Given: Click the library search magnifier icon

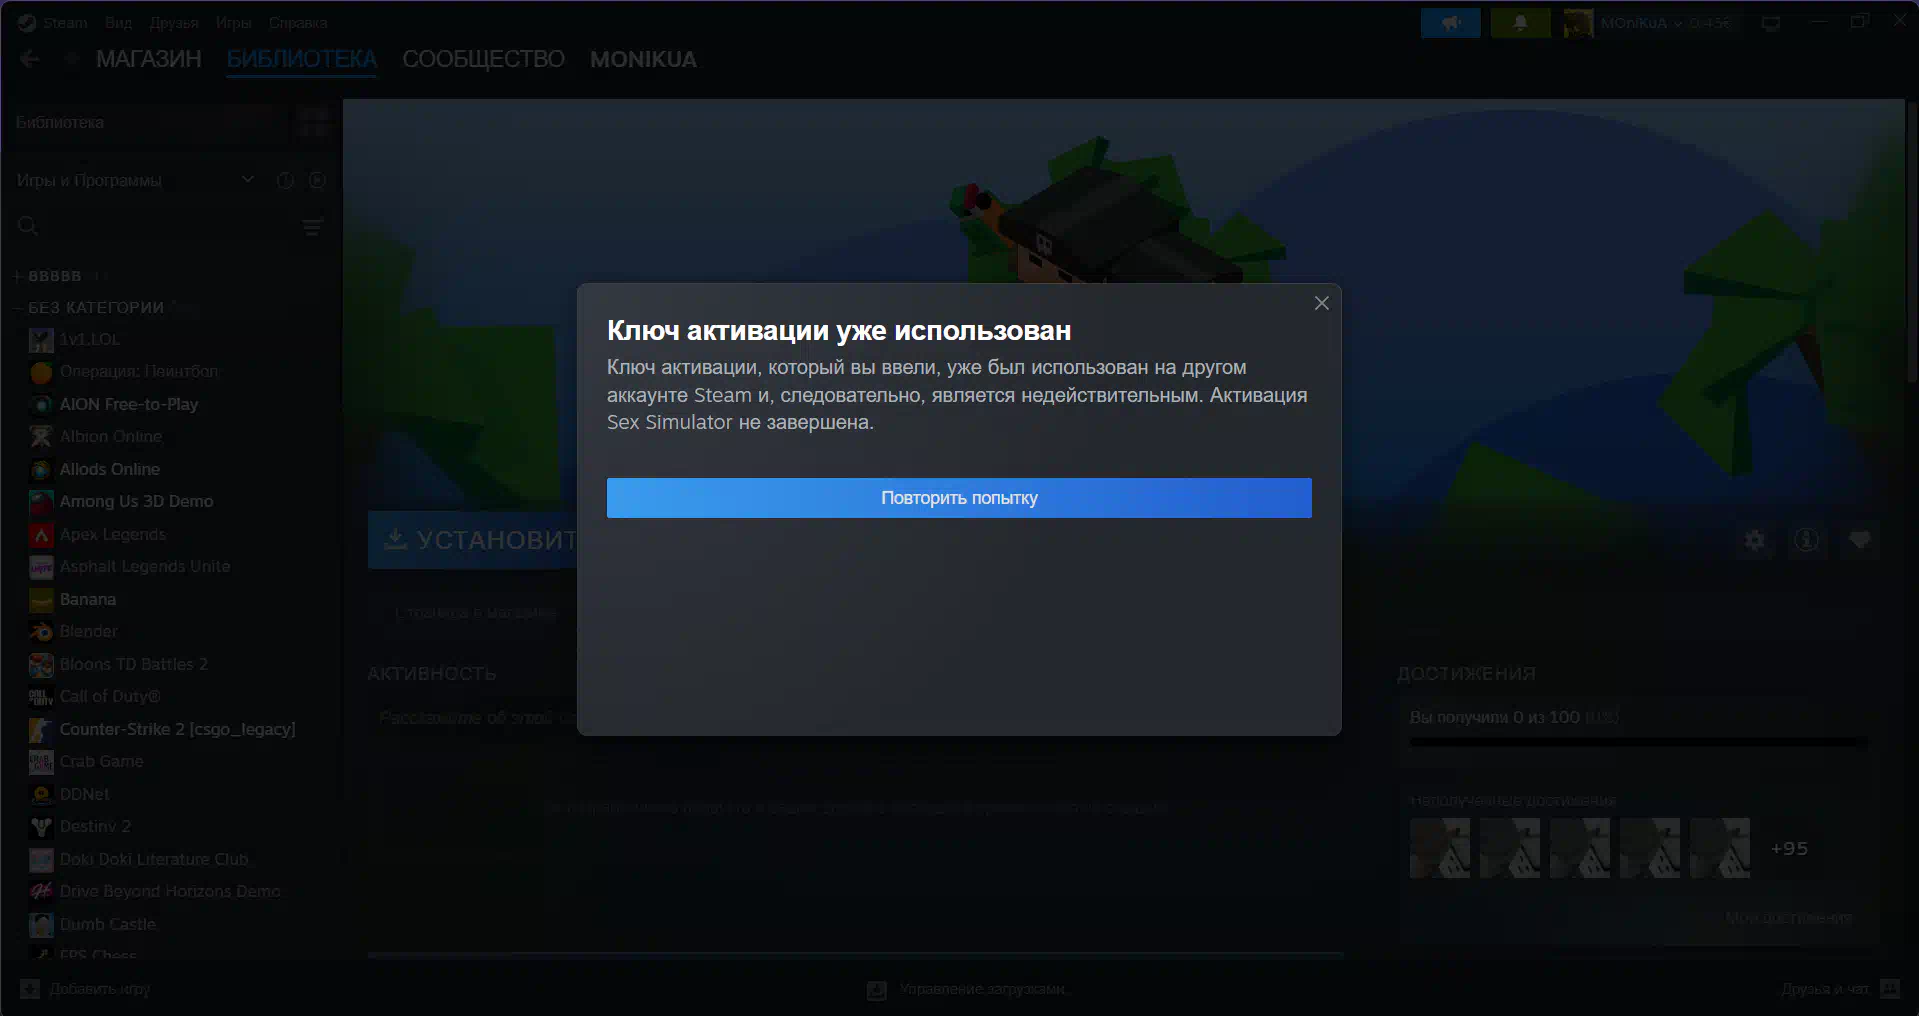Looking at the screenshot, I should (x=28, y=227).
